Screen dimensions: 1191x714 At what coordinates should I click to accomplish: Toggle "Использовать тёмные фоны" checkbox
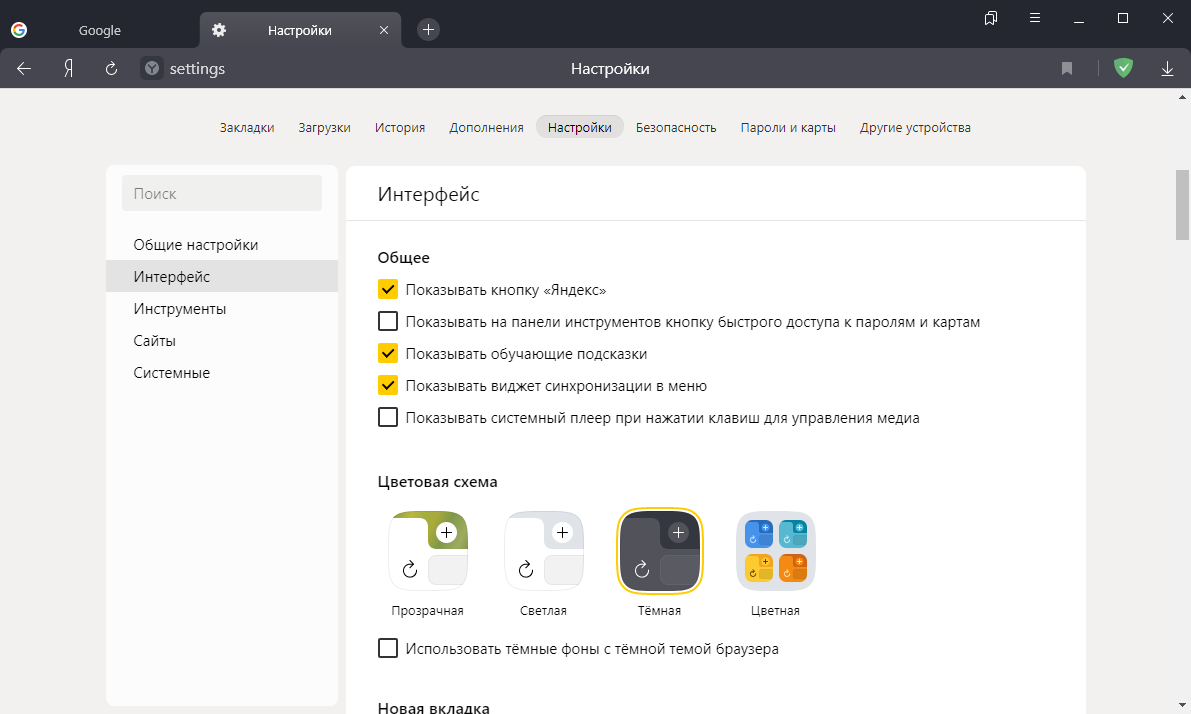tap(388, 649)
